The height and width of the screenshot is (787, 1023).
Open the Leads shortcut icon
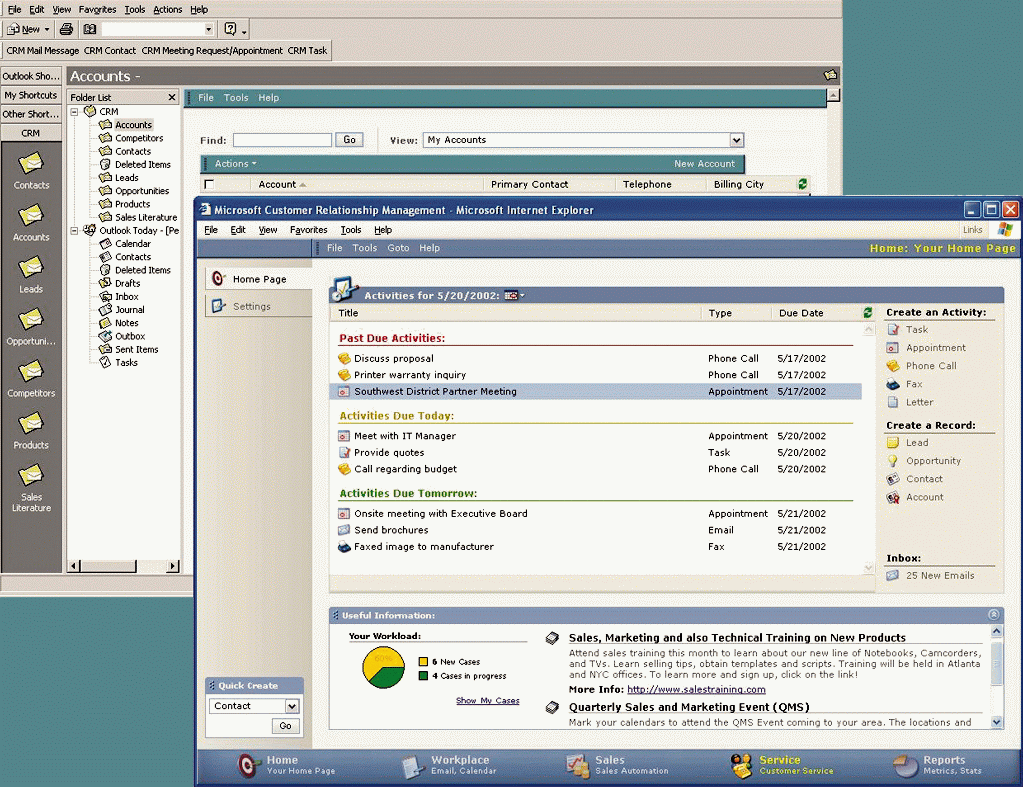pyautogui.click(x=31, y=267)
